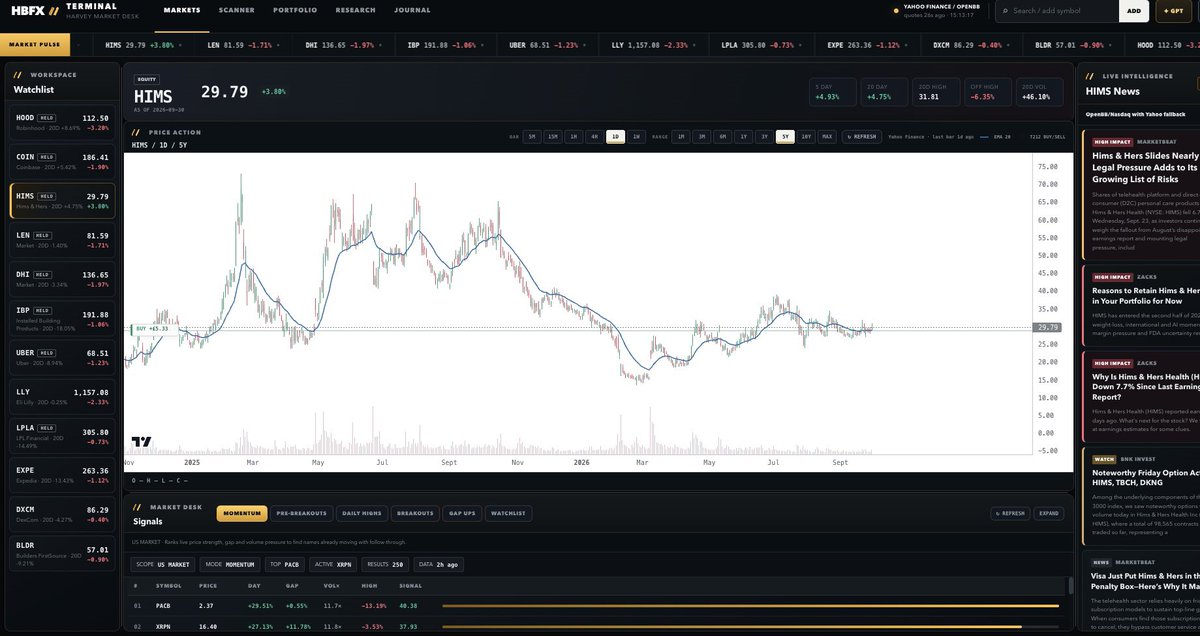
Task: Click the TradingView logo on the chart
Action: click(x=141, y=441)
